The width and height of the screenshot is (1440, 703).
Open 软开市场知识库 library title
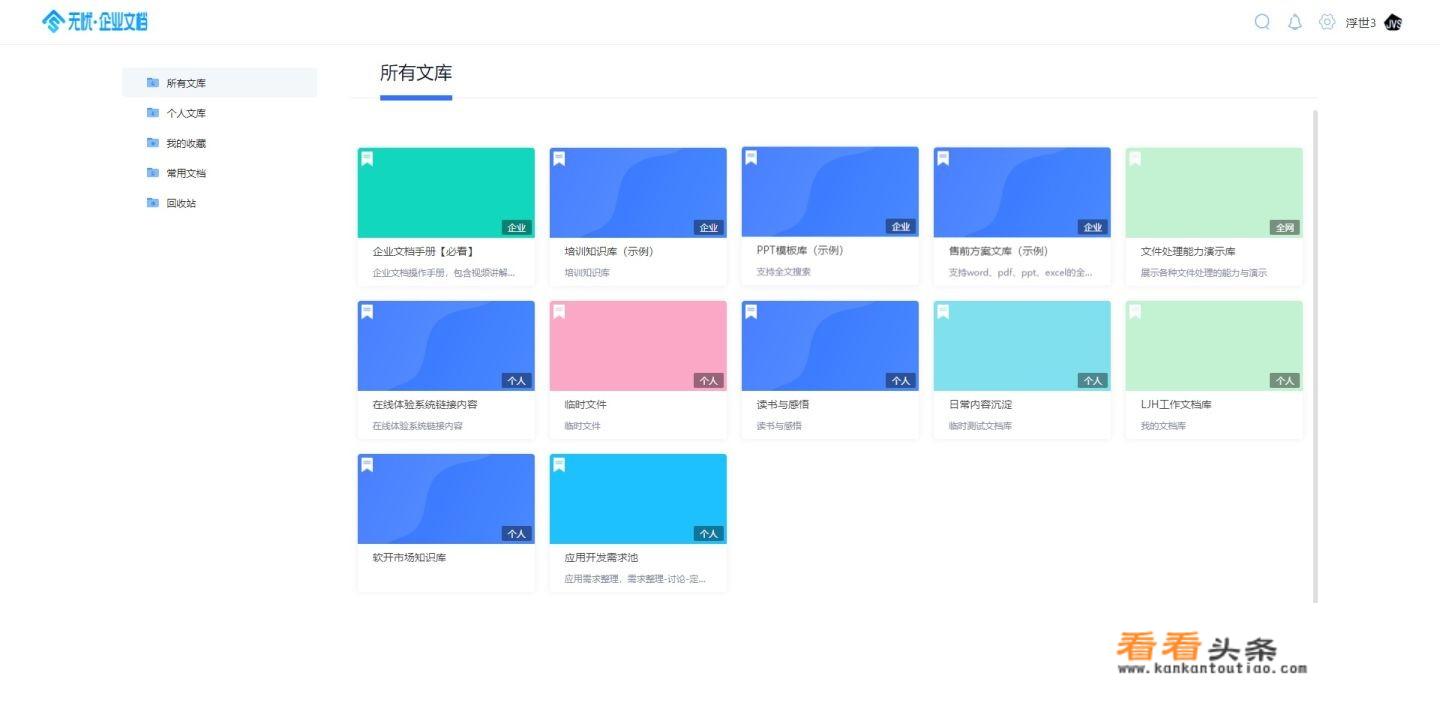(x=409, y=557)
